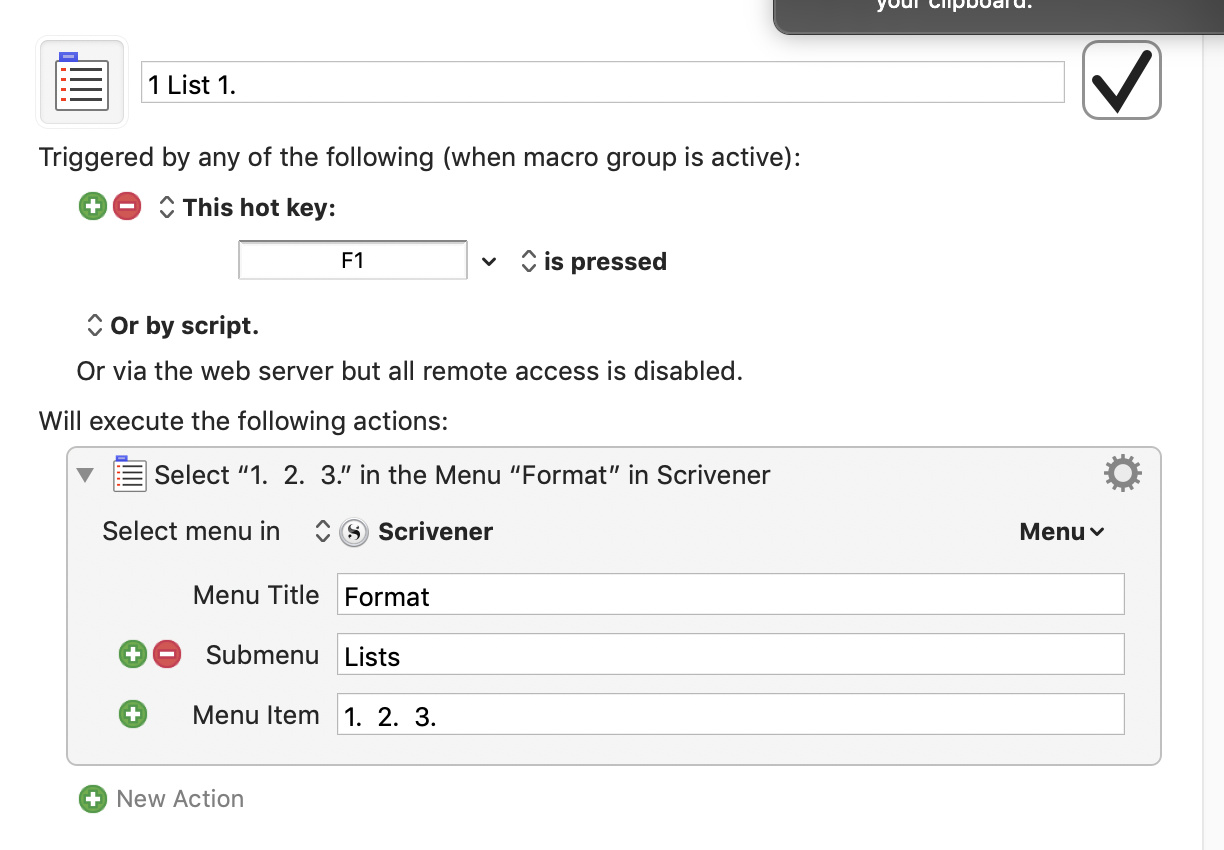The image size is (1224, 850).
Task: Change the 'is pressed' trigger condition
Action: [x=594, y=262]
